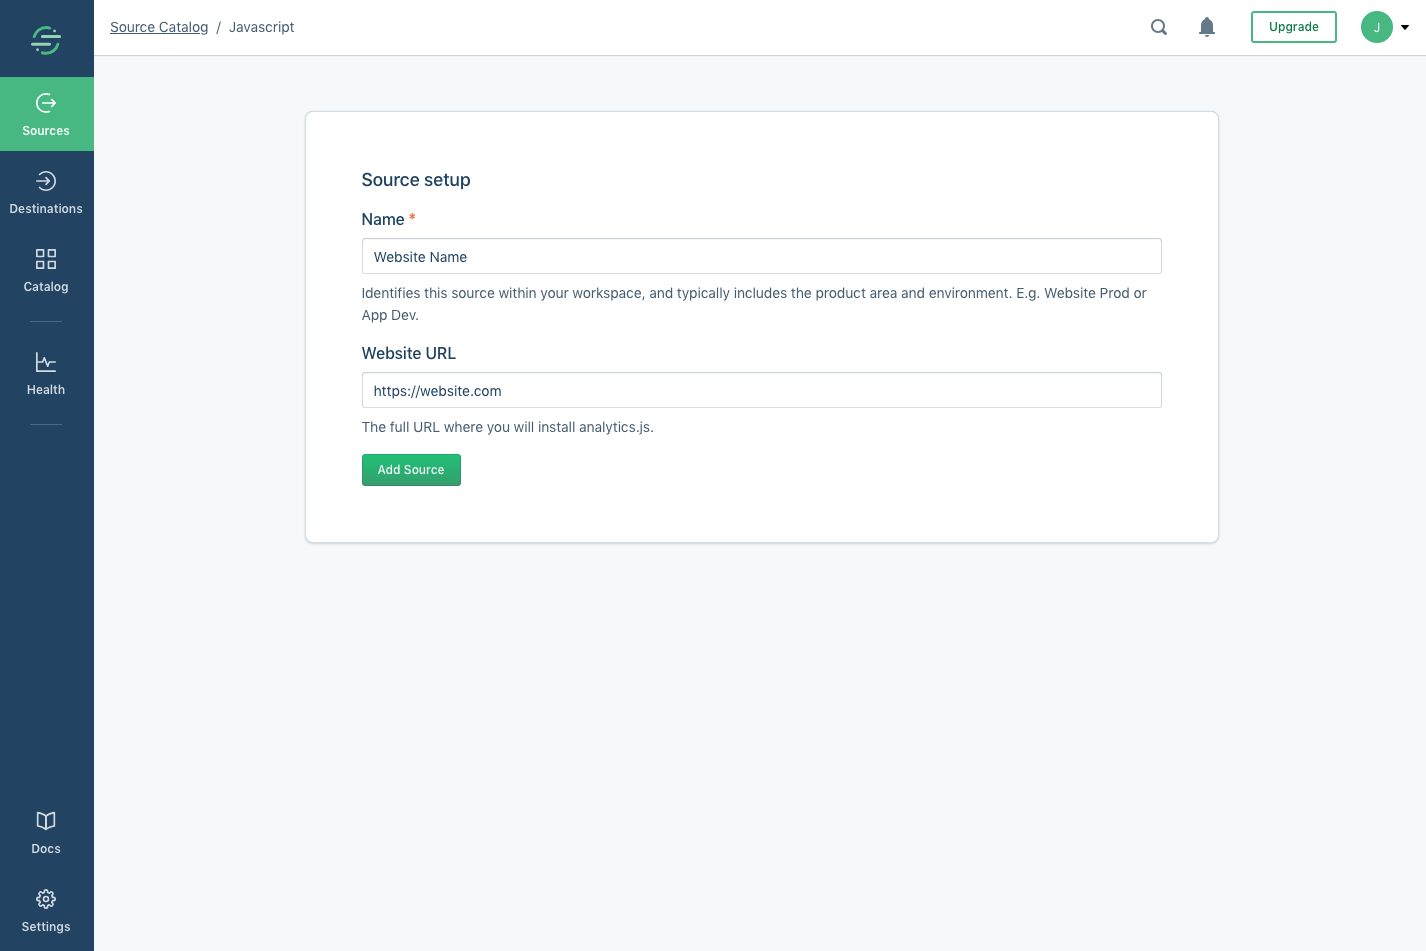This screenshot has width=1426, height=951.
Task: Open the Catalog sidebar item
Action: tap(46, 270)
